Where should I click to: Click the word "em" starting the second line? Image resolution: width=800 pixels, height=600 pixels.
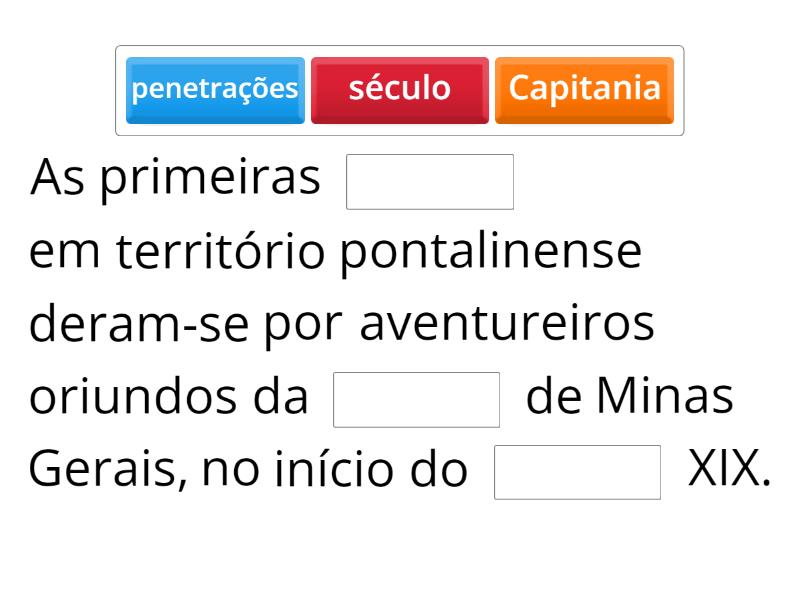point(65,252)
